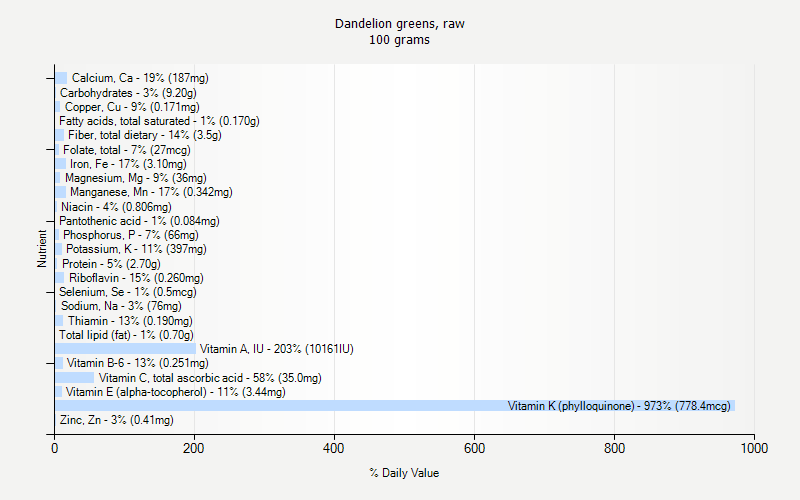800x500 pixels.
Task: Select 'Vitamin B-6 - 13% (0.251mg)' label
Action: (x=138, y=363)
